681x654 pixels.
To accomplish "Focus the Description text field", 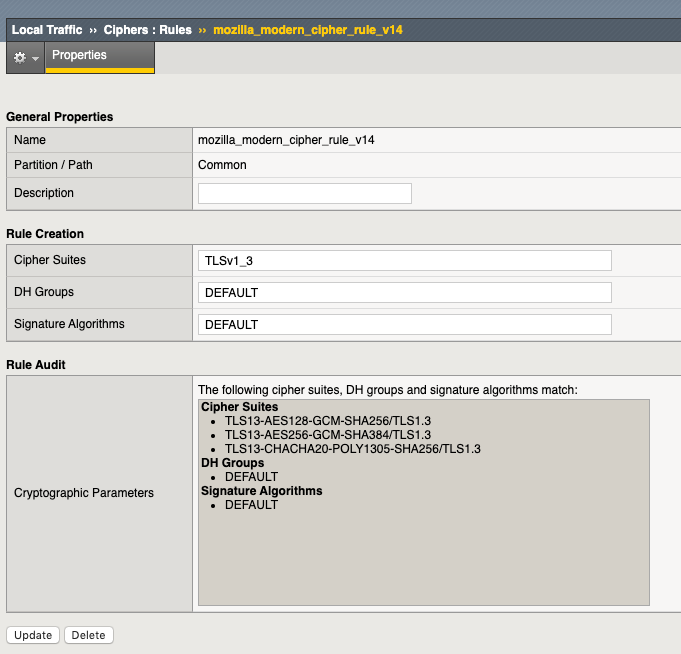I will [x=305, y=193].
